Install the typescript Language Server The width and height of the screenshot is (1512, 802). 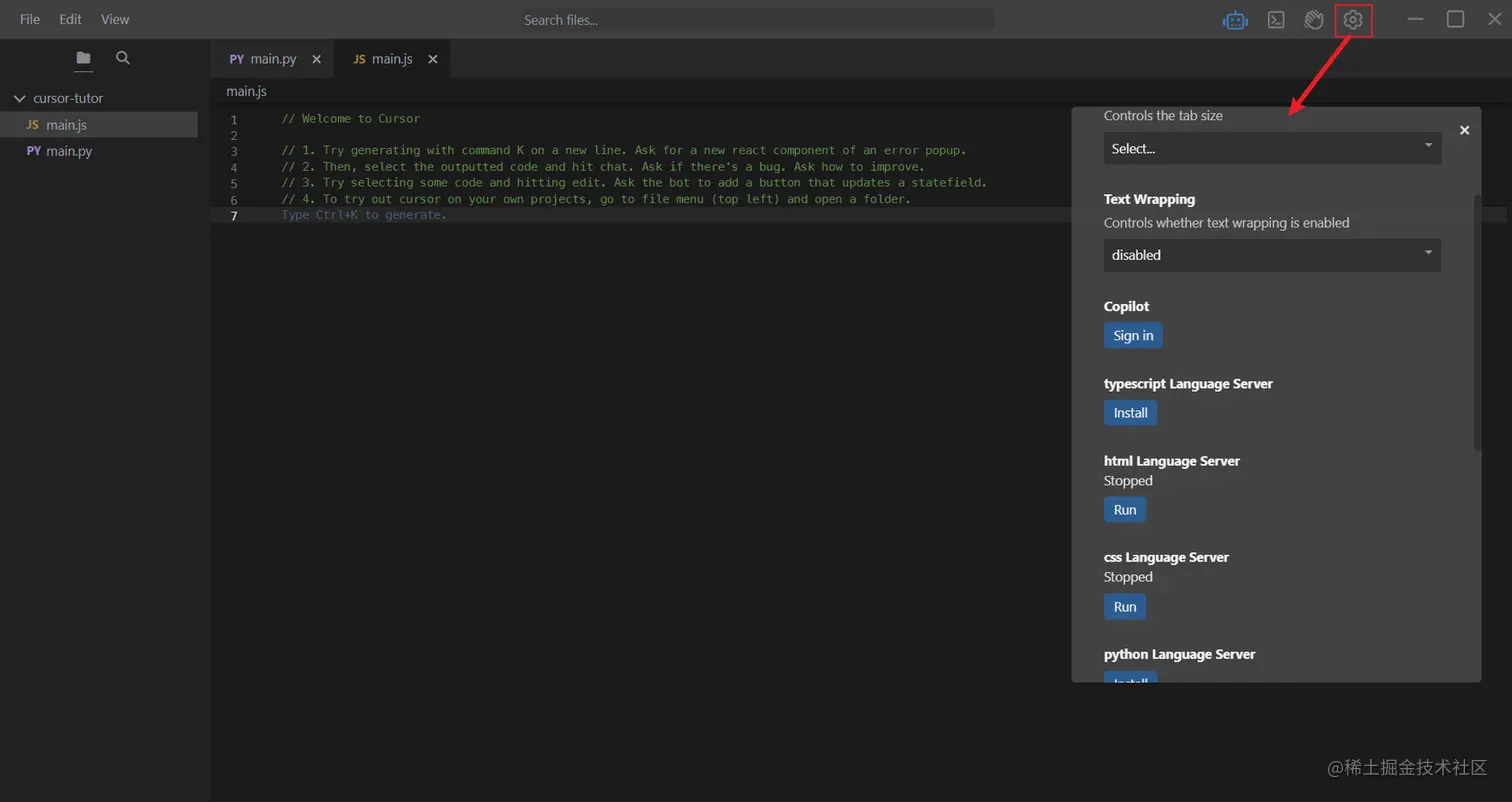(x=1130, y=413)
